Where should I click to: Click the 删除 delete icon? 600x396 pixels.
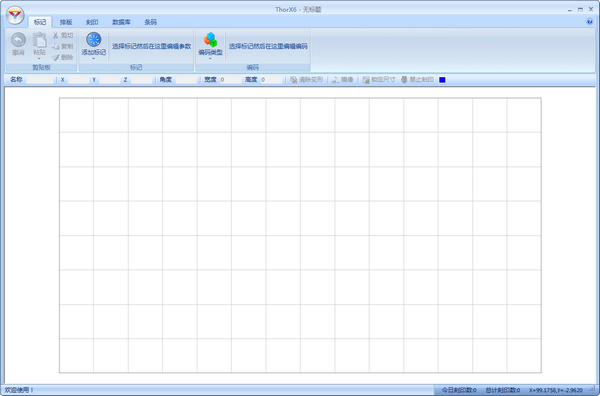(55, 57)
